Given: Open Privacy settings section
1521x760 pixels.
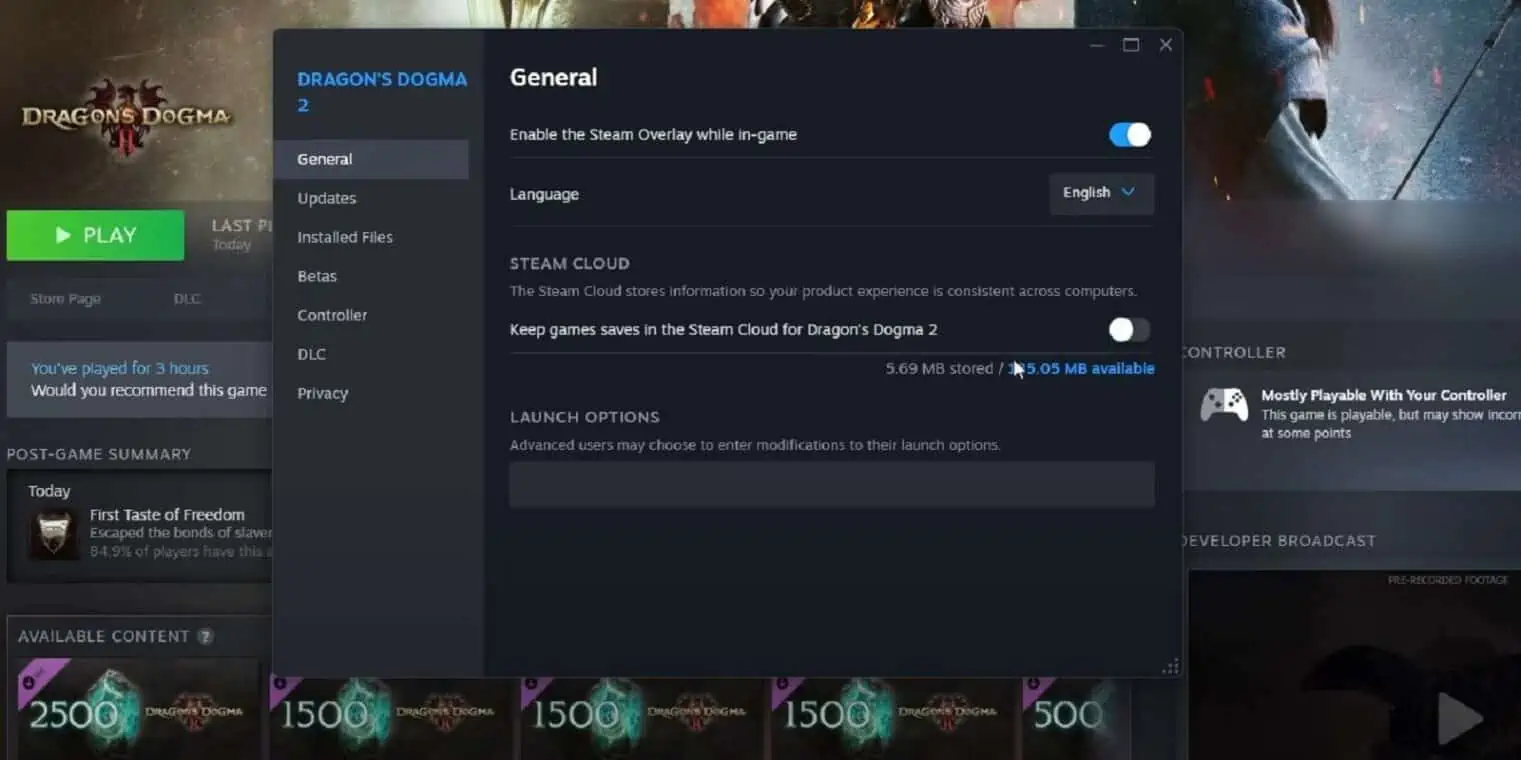Looking at the screenshot, I should 323,393.
